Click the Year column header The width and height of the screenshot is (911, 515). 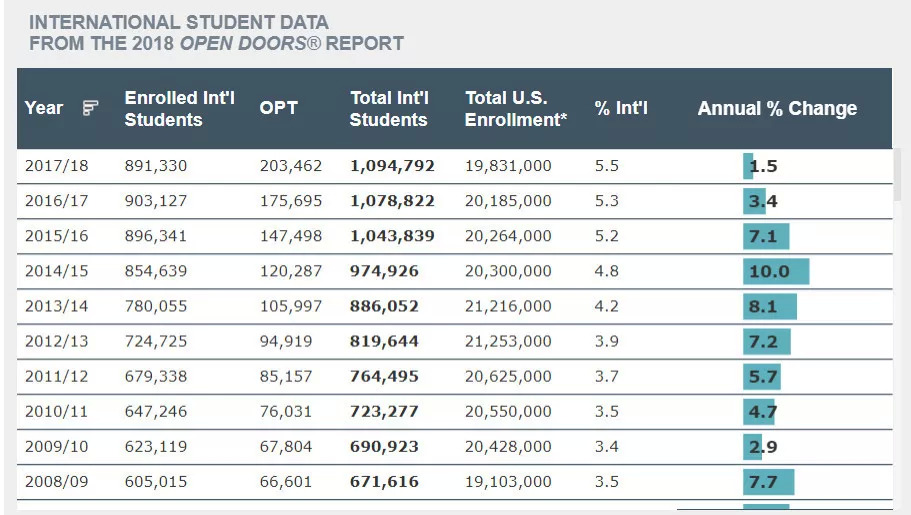coord(44,108)
